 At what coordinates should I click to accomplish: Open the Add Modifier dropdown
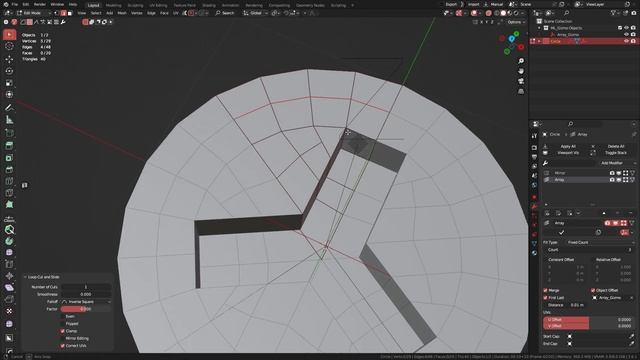pos(616,163)
